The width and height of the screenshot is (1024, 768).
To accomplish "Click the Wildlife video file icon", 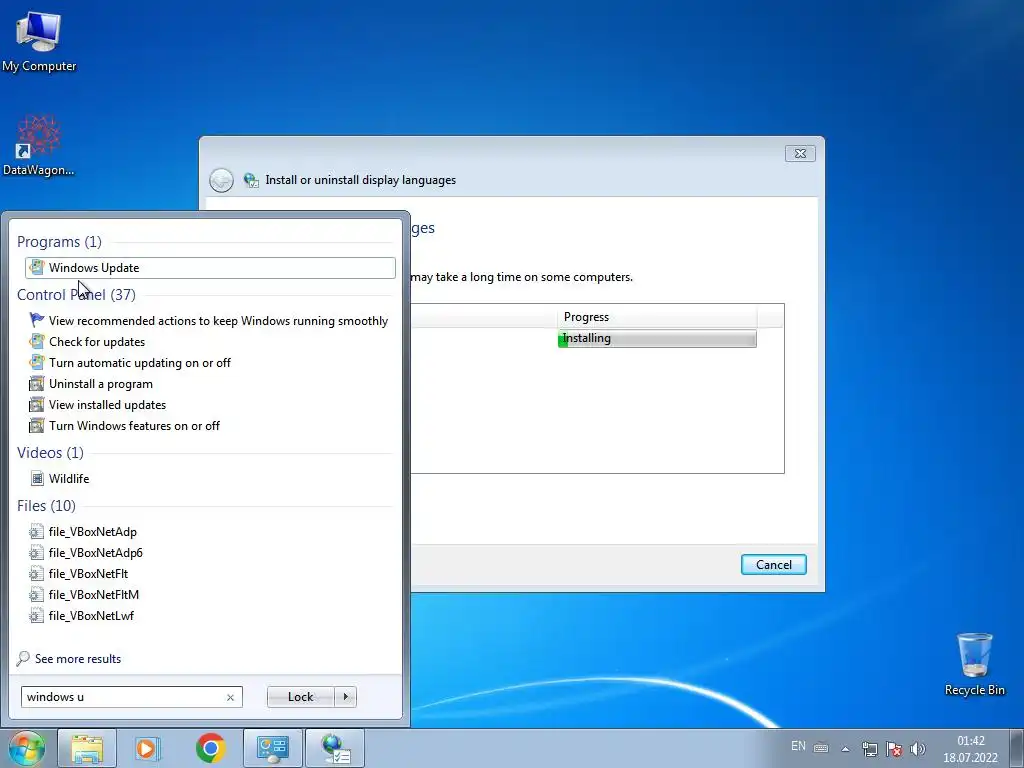I will (37, 479).
